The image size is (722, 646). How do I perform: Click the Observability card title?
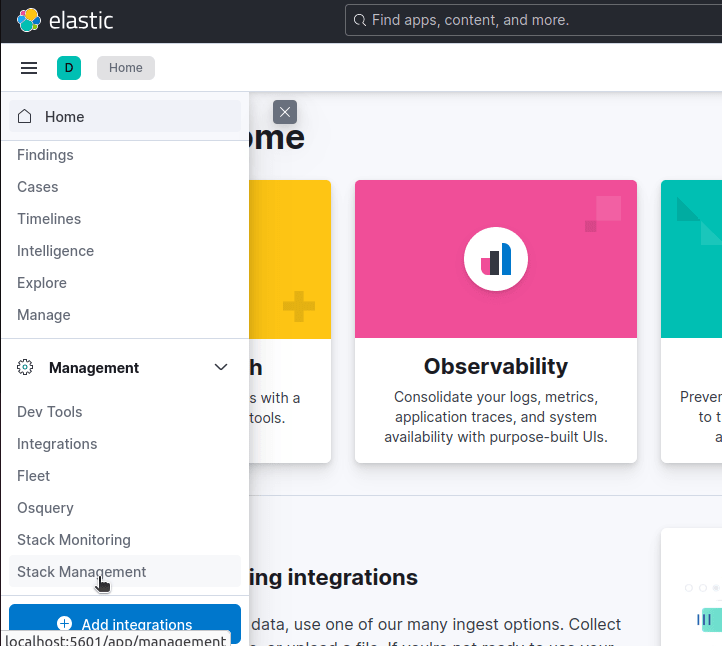[496, 367]
